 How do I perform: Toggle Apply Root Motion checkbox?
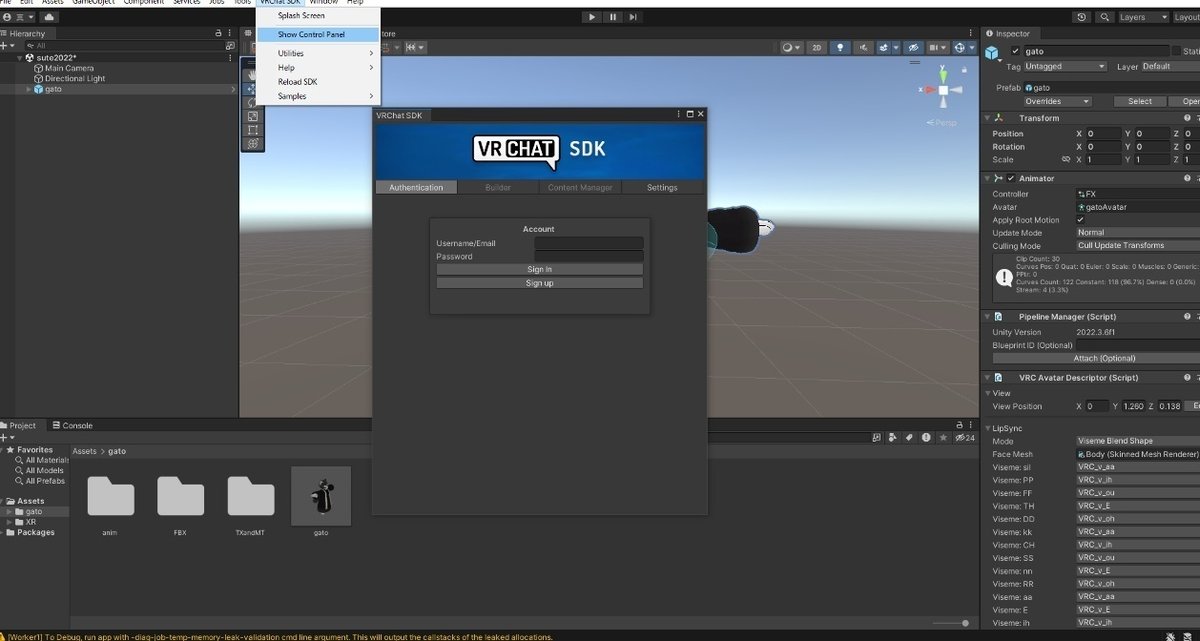(x=1081, y=220)
